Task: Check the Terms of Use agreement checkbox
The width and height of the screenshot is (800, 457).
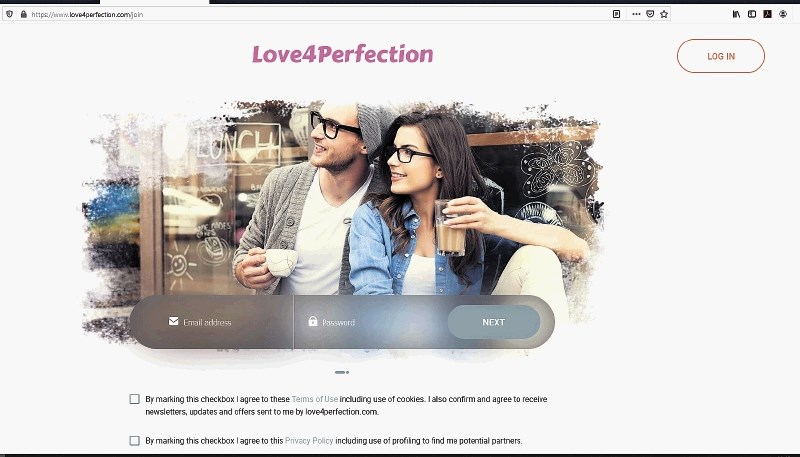Action: click(135, 399)
